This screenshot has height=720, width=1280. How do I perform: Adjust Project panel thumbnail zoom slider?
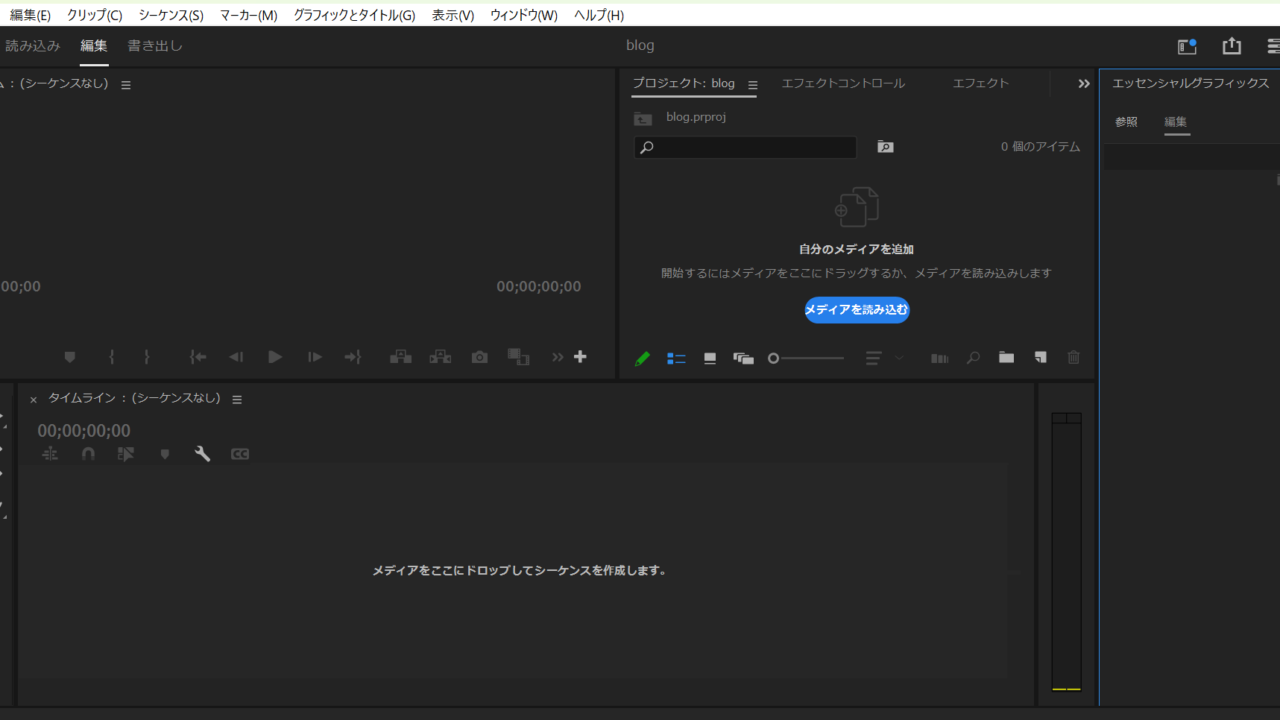tap(806, 358)
